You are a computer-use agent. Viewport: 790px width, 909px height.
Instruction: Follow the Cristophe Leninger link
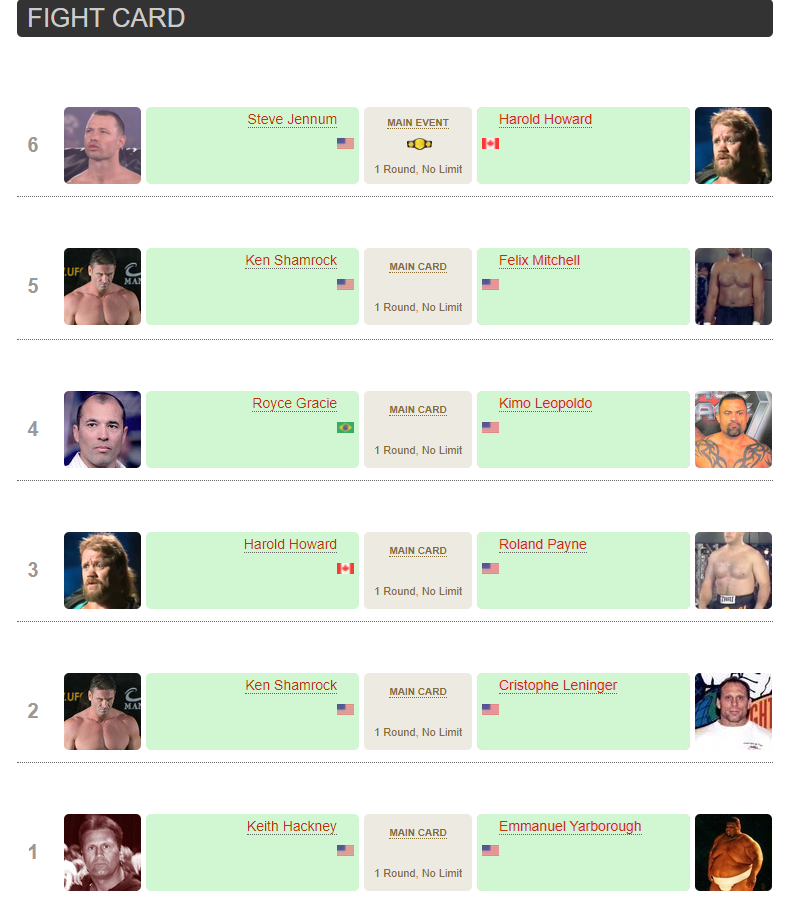point(558,686)
